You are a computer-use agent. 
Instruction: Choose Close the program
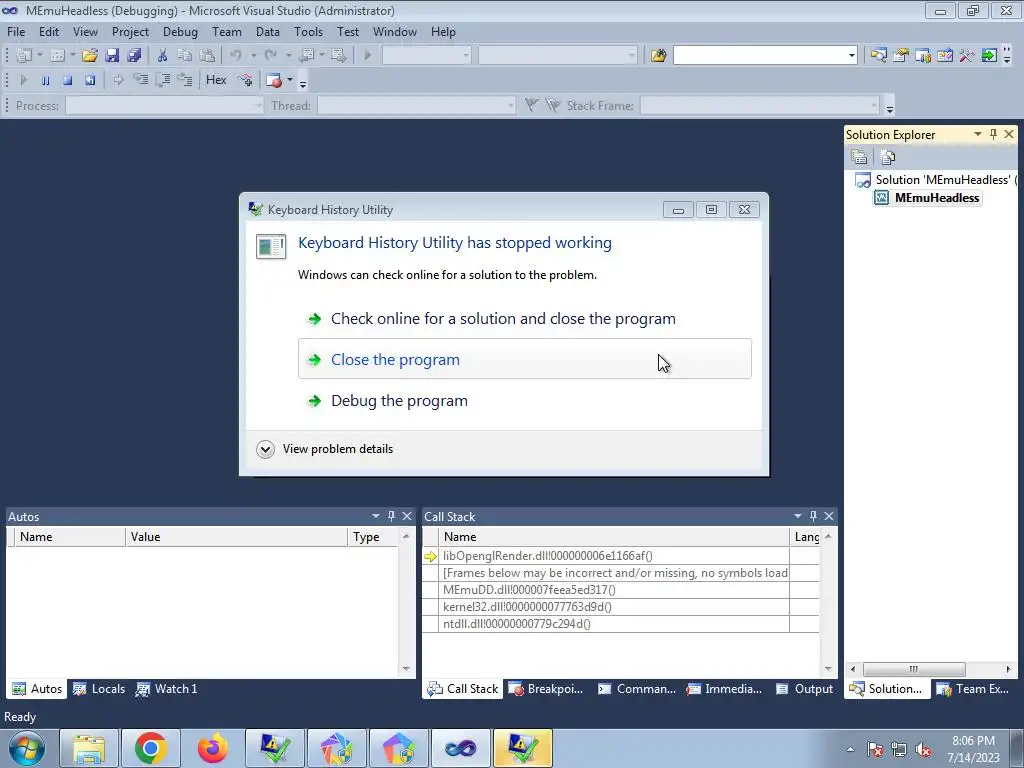pyautogui.click(x=524, y=359)
